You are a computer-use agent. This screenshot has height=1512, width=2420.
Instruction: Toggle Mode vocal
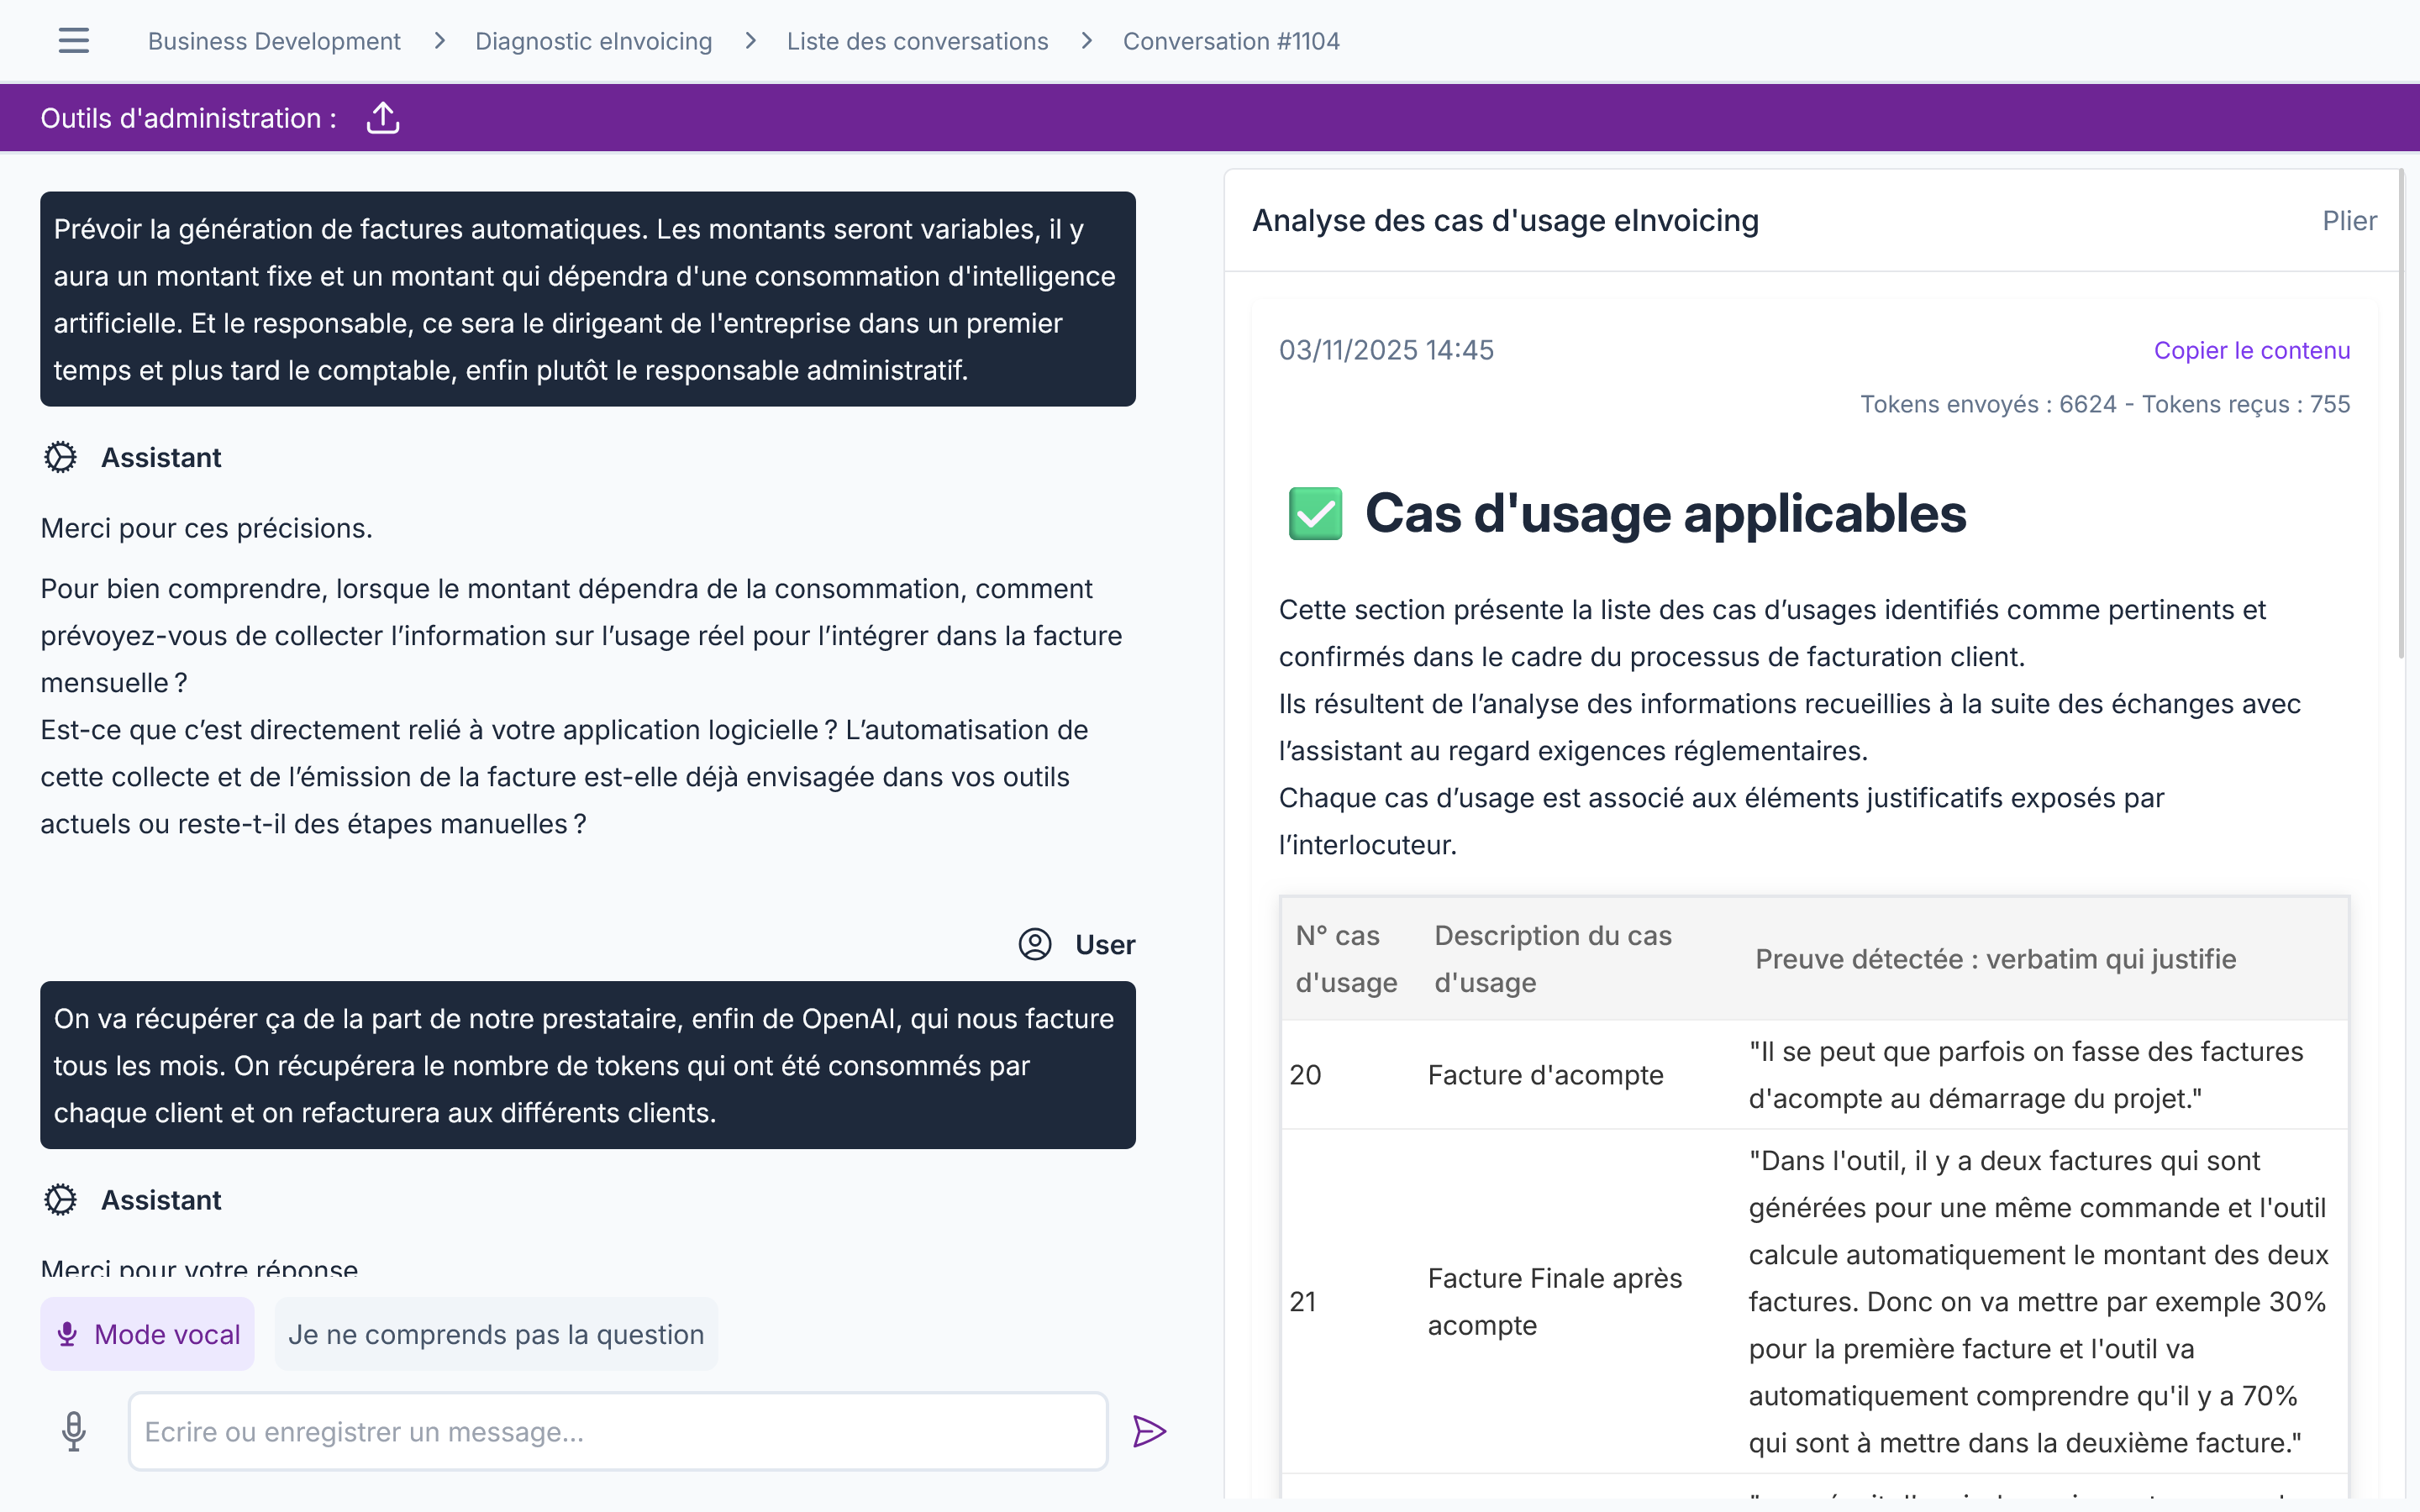click(147, 1334)
